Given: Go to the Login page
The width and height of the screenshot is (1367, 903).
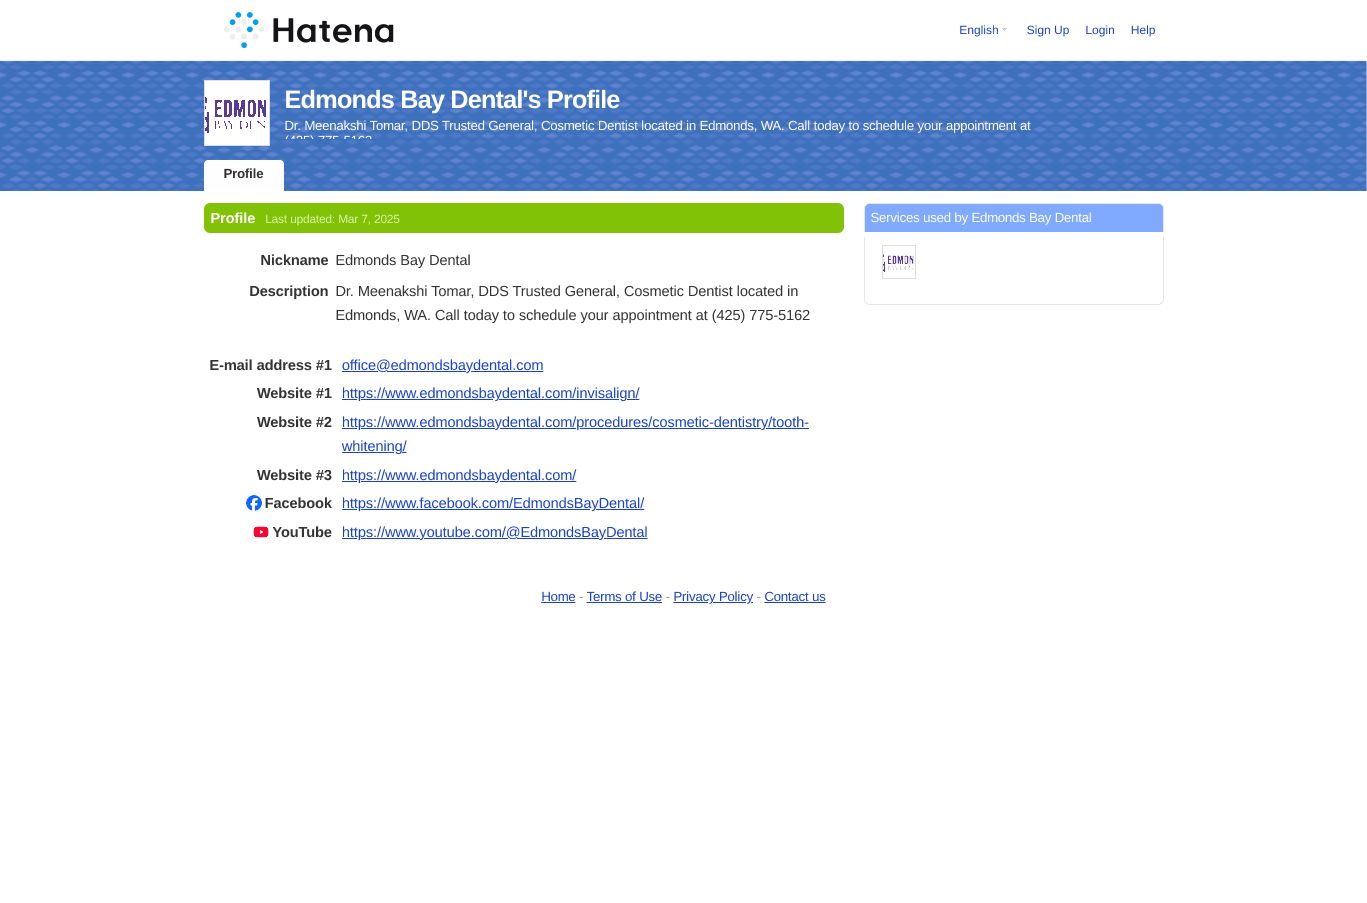Looking at the screenshot, I should click(x=1099, y=30).
